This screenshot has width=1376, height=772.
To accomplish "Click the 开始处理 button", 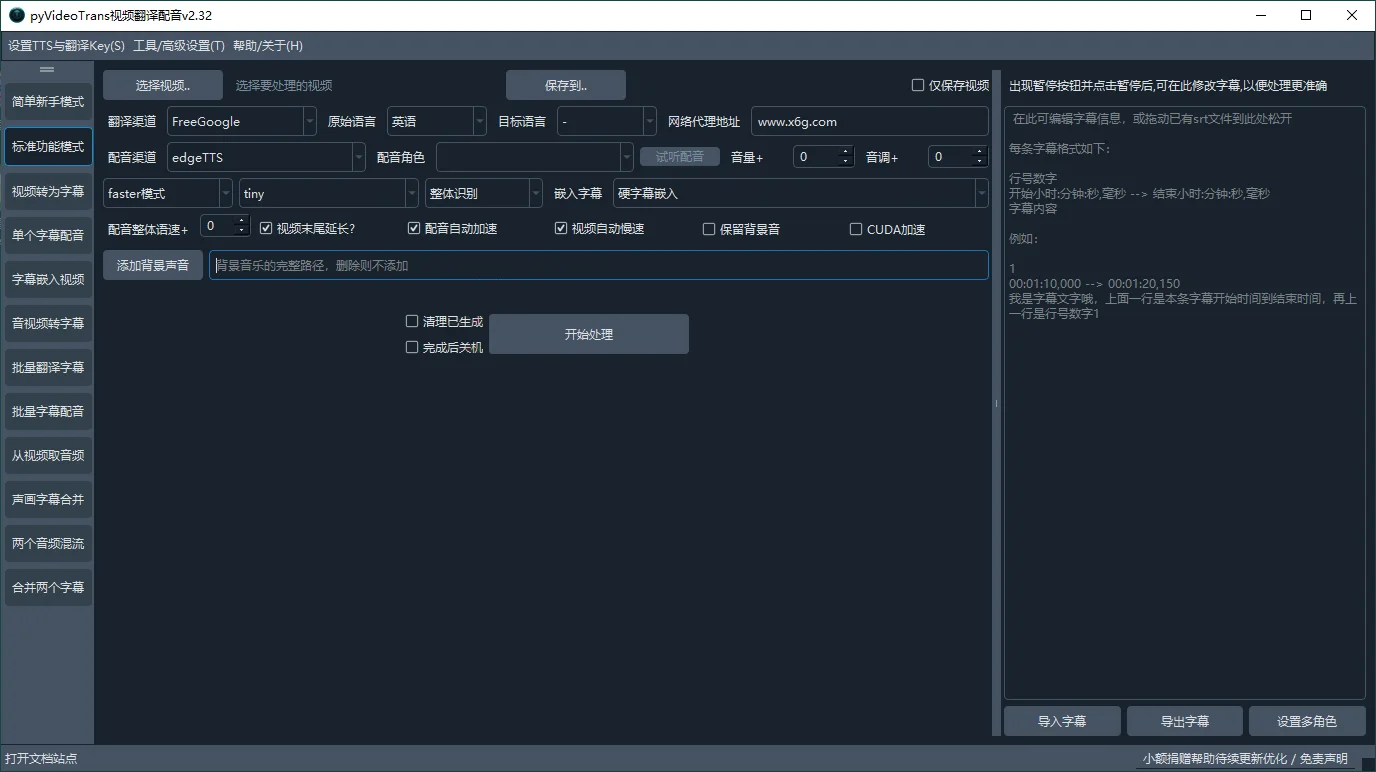I will coord(588,333).
